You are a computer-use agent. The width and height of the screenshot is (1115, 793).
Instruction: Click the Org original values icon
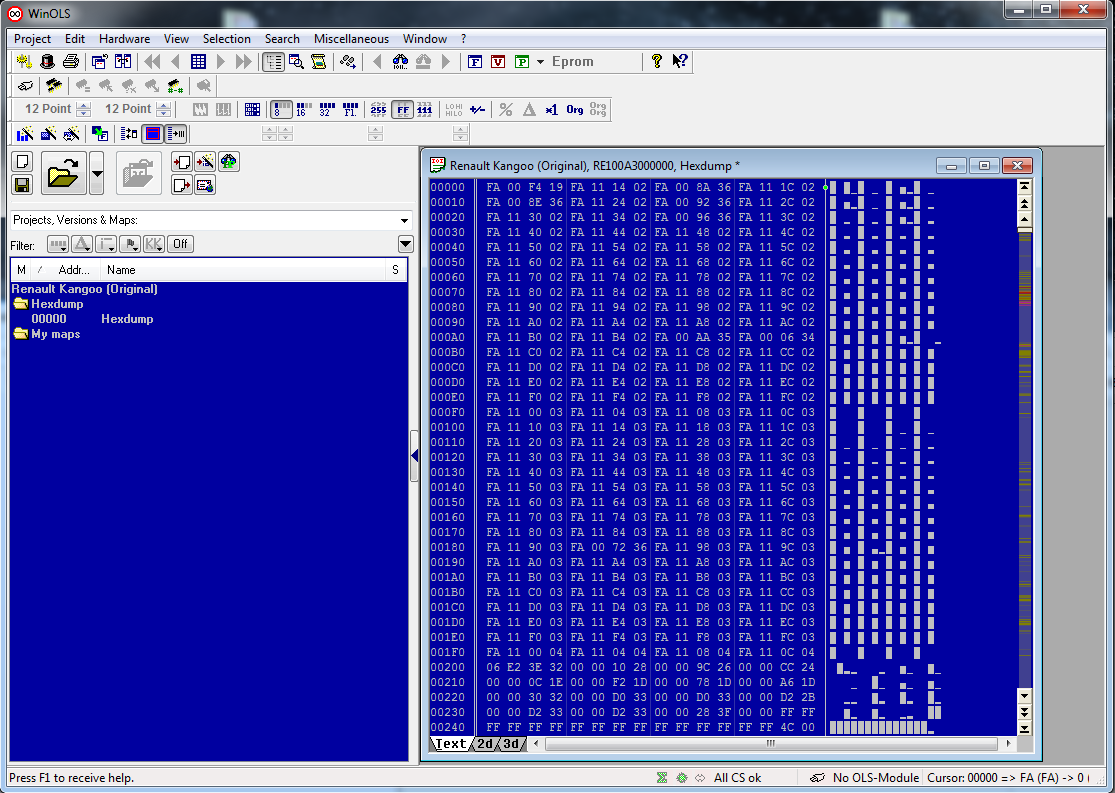(x=575, y=110)
